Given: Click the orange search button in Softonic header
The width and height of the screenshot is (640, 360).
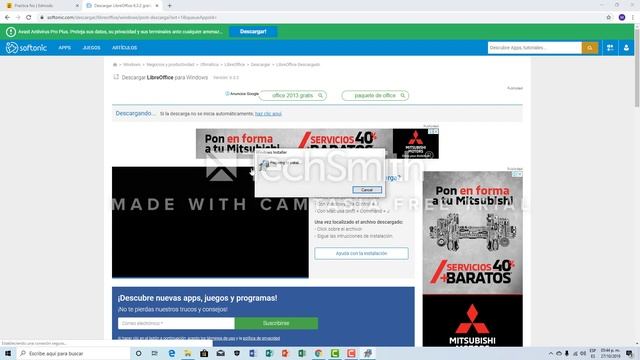Looking at the screenshot, I should pyautogui.click(x=590, y=48).
